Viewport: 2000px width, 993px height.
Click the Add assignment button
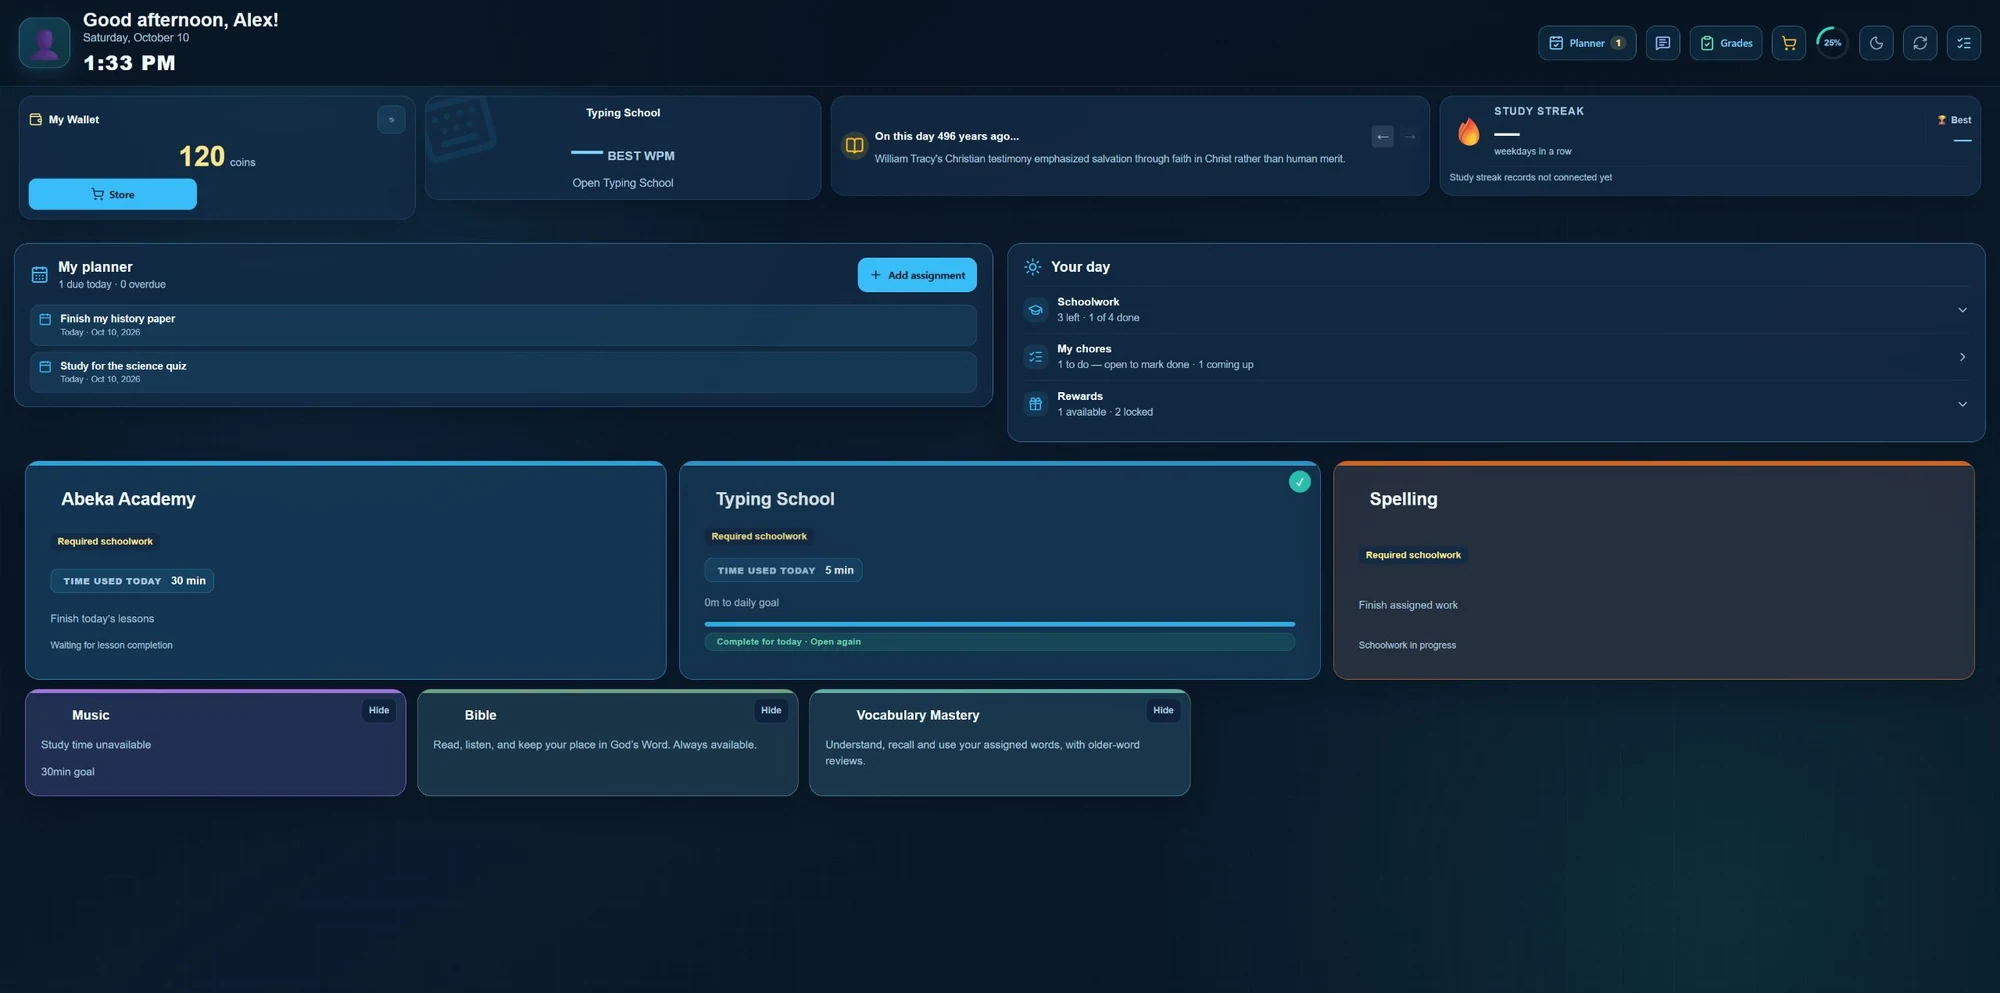917,275
